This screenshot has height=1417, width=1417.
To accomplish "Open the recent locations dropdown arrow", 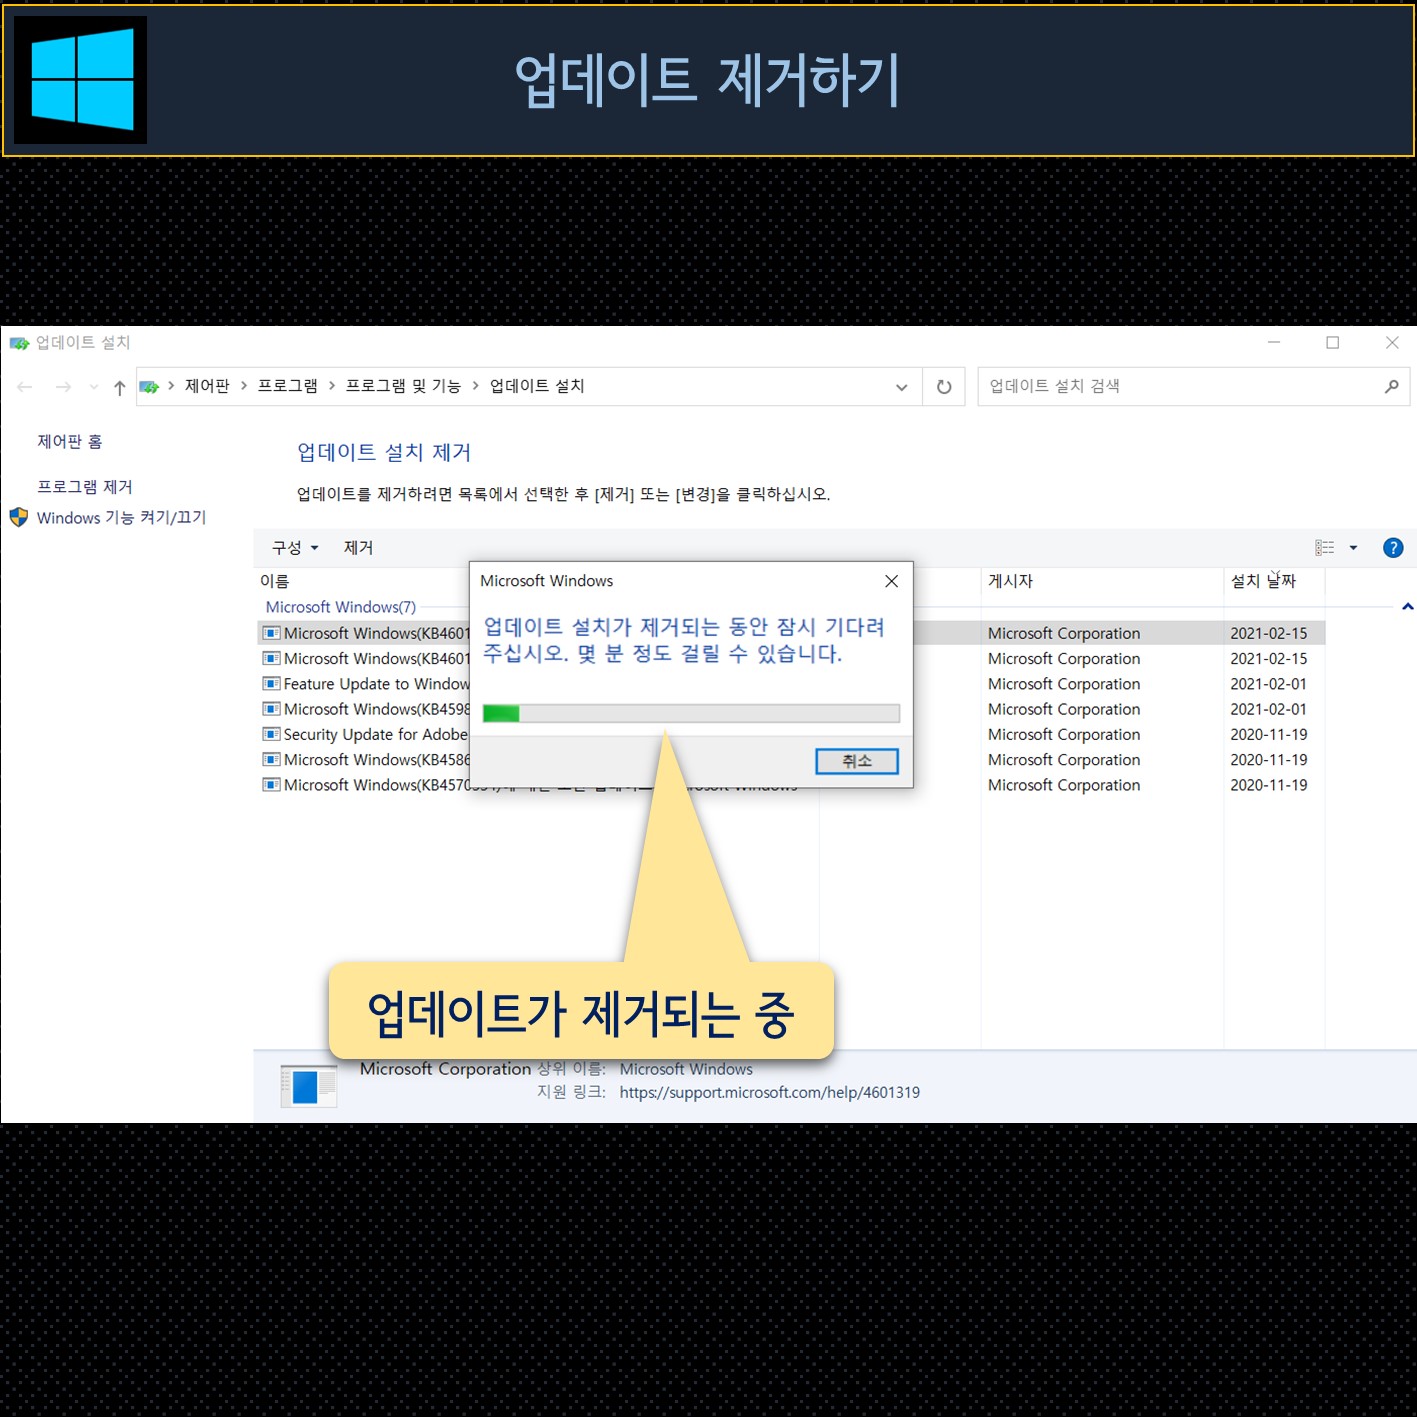I will coord(93,387).
